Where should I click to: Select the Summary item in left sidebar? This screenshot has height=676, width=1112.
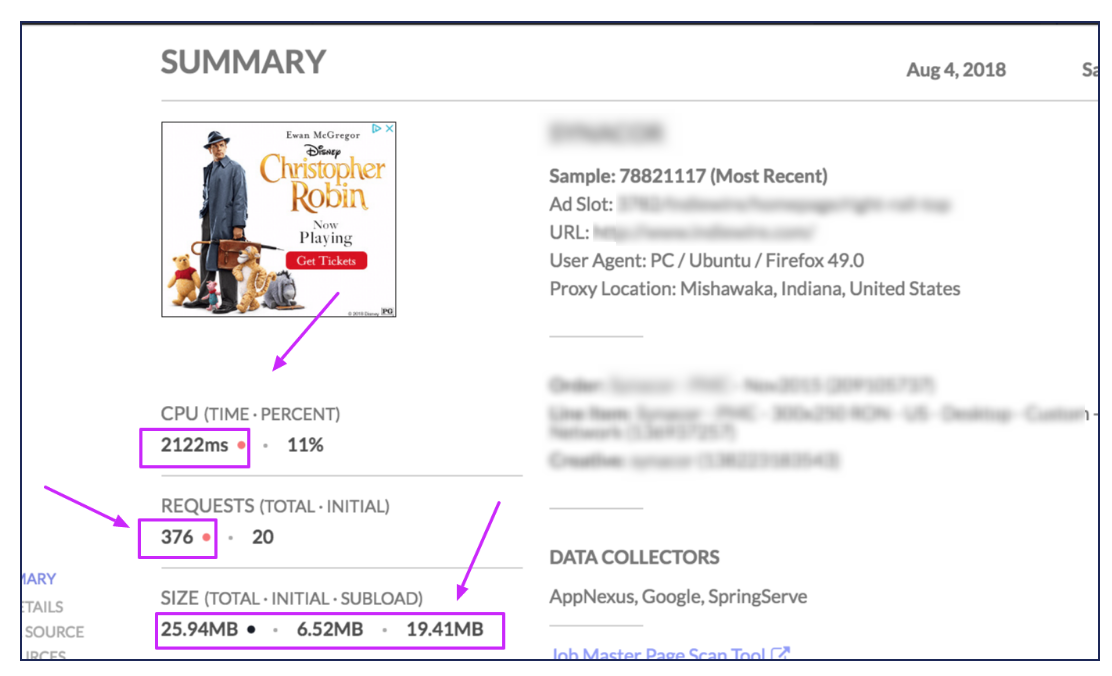(x=38, y=579)
